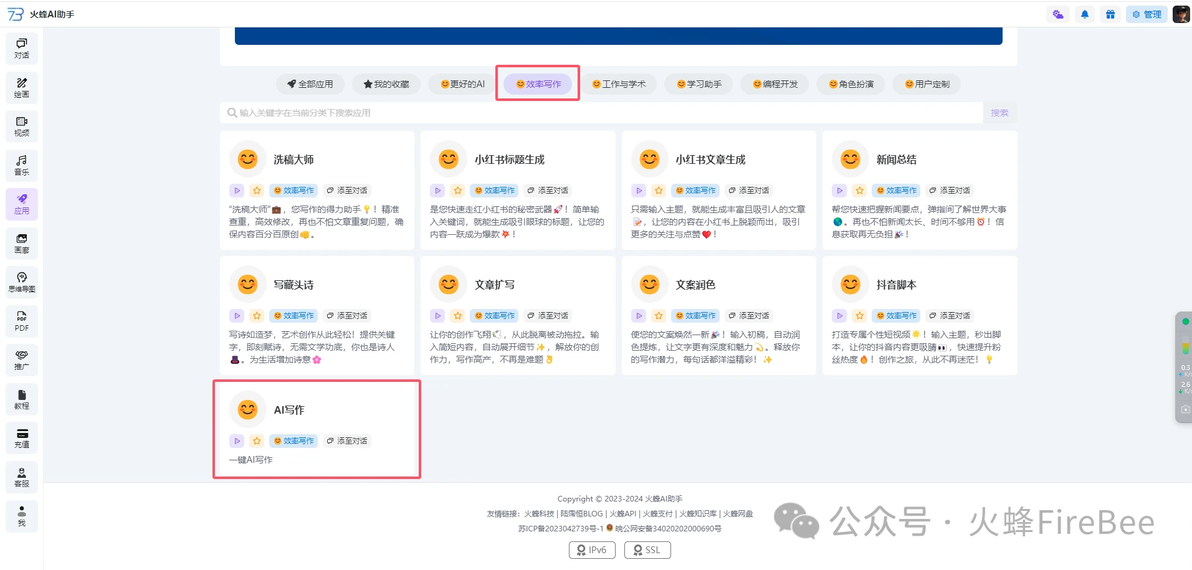This screenshot has height=570, width=1192.
Task: Open the 画廊 gallery sidebar item
Action: pyautogui.click(x=21, y=243)
